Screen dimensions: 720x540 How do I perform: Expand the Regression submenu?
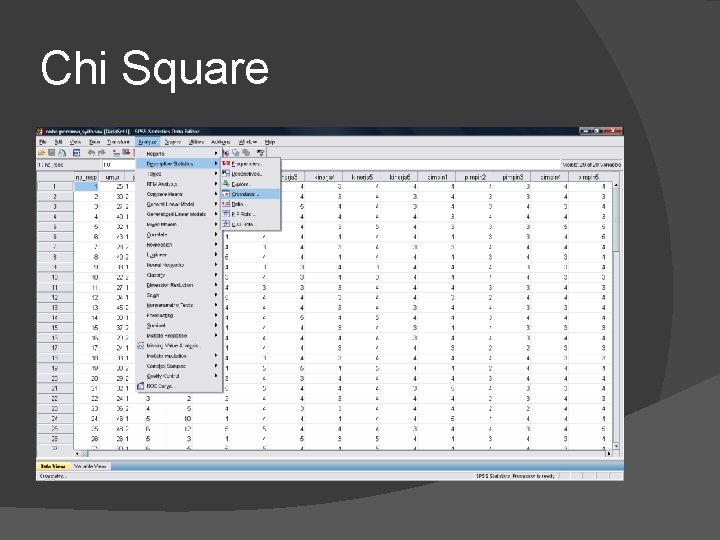[179, 244]
